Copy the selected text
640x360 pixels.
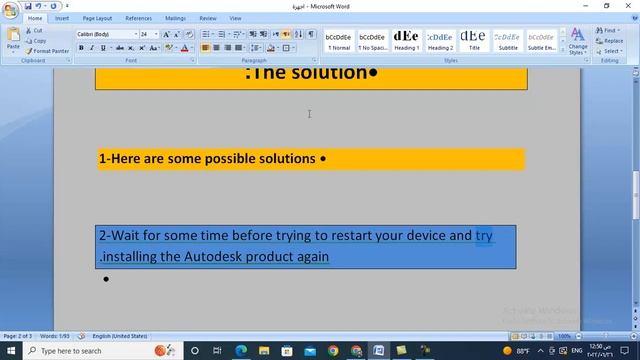36,41
